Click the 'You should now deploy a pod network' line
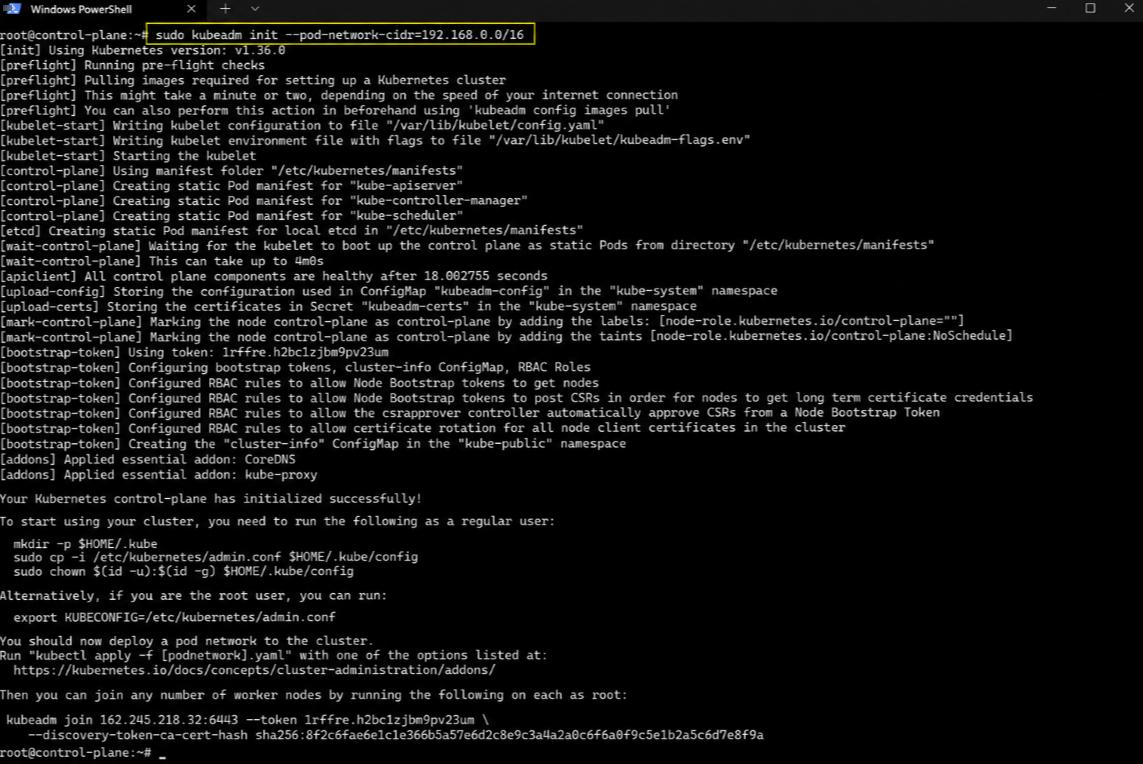Viewport: 1143px width, 764px height. pyautogui.click(x=187, y=642)
